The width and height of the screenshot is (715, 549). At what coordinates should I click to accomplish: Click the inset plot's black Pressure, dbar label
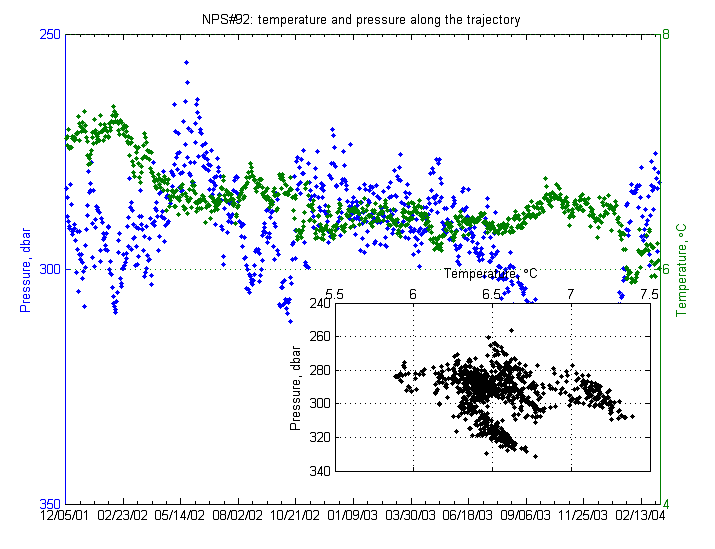point(295,387)
